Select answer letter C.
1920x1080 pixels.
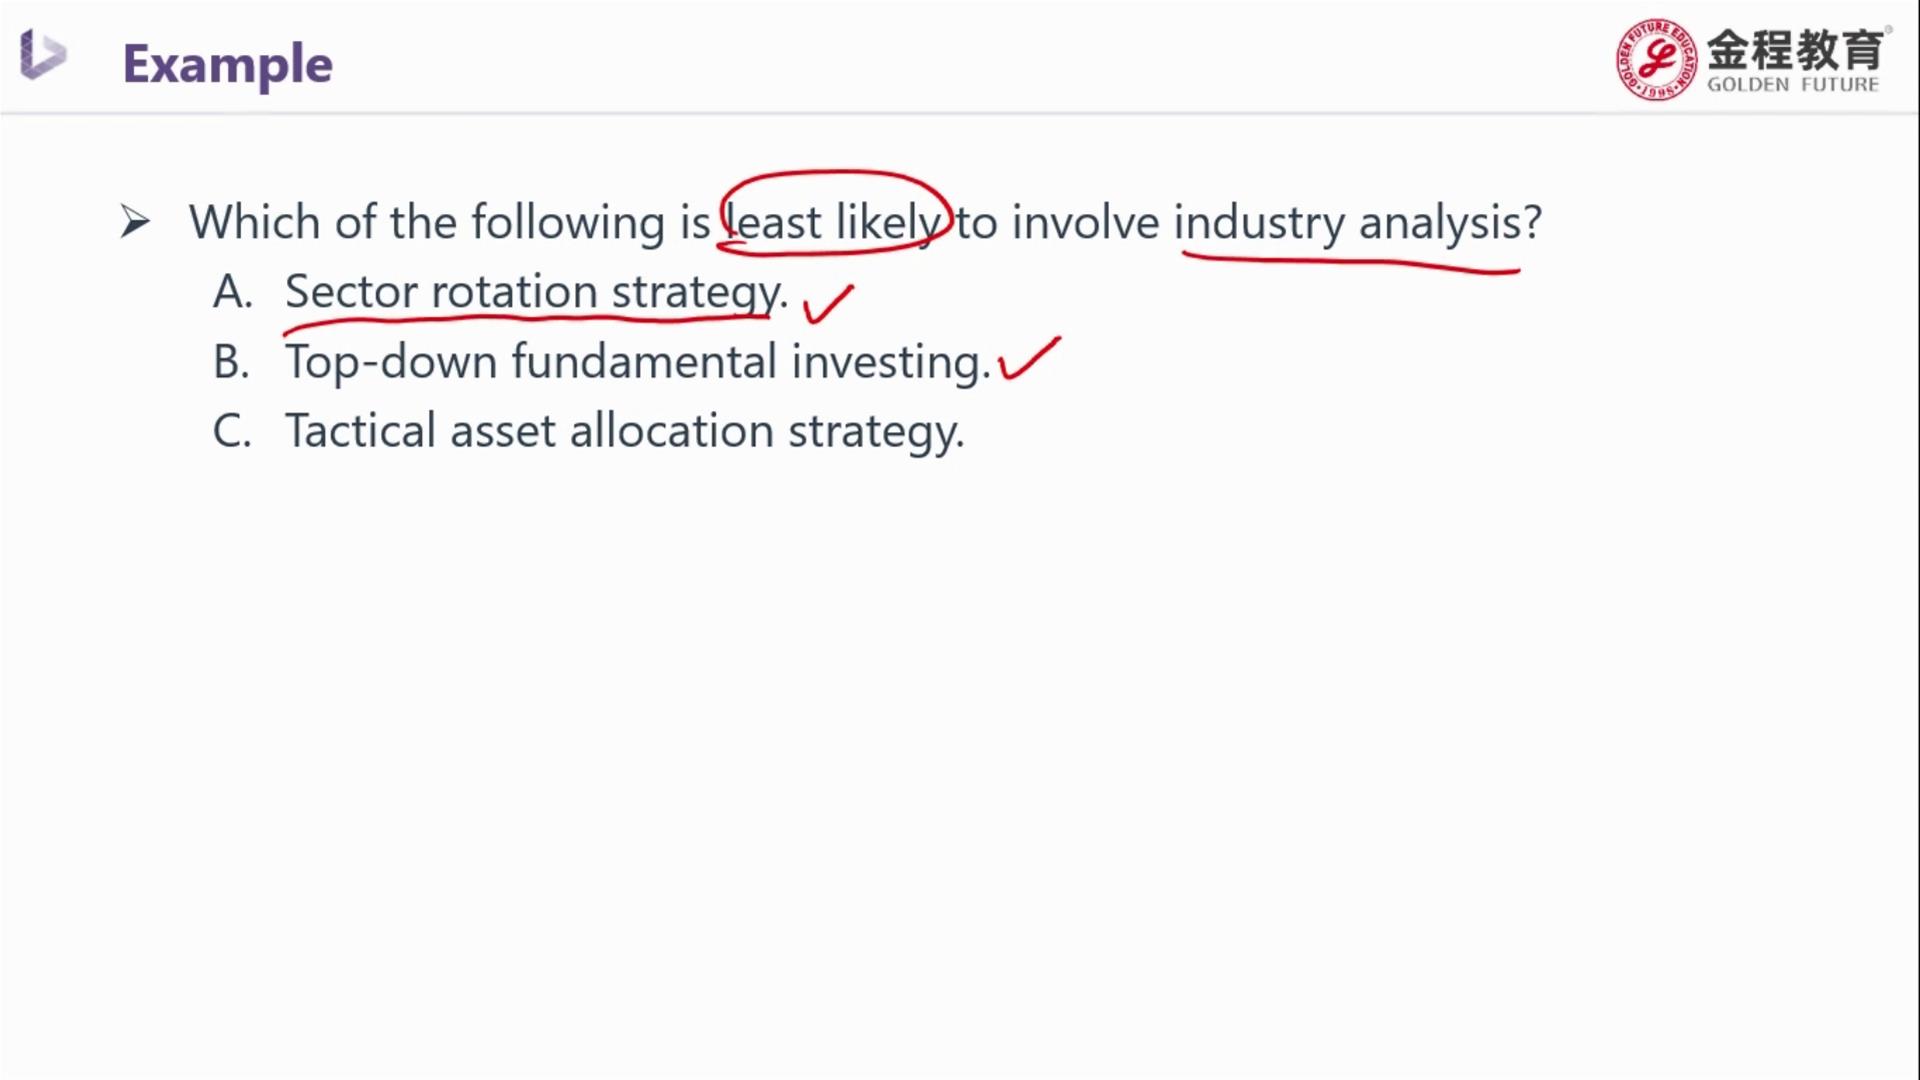(232, 432)
